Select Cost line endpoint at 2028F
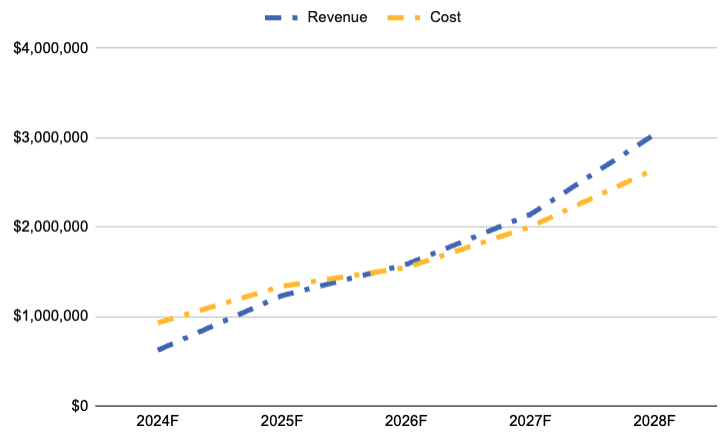 point(646,173)
